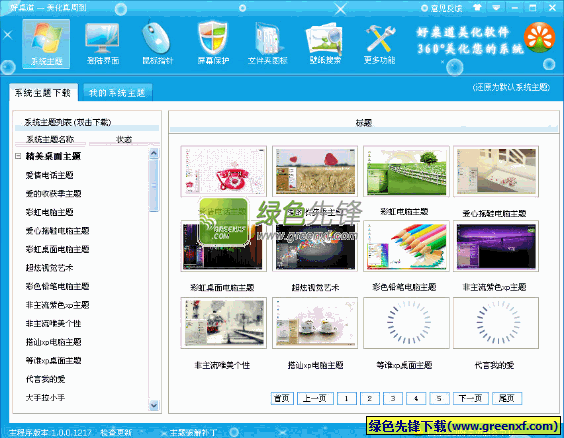Click 还原为默认系统主题 link
This screenshot has width=564, height=438.
click(511, 87)
